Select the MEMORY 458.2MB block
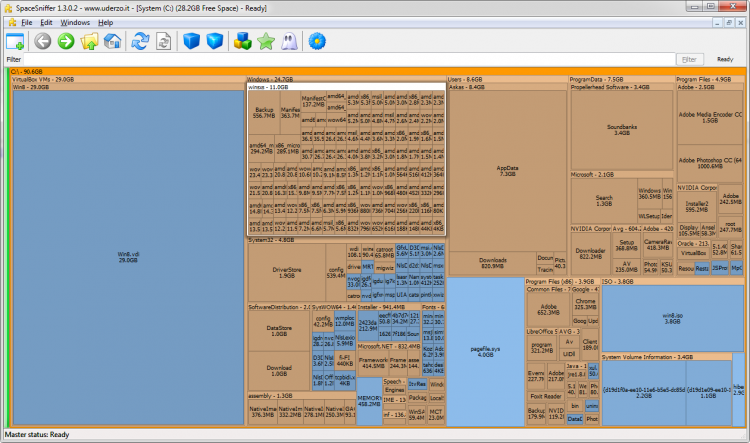The height and width of the screenshot is (443, 750). coord(369,401)
